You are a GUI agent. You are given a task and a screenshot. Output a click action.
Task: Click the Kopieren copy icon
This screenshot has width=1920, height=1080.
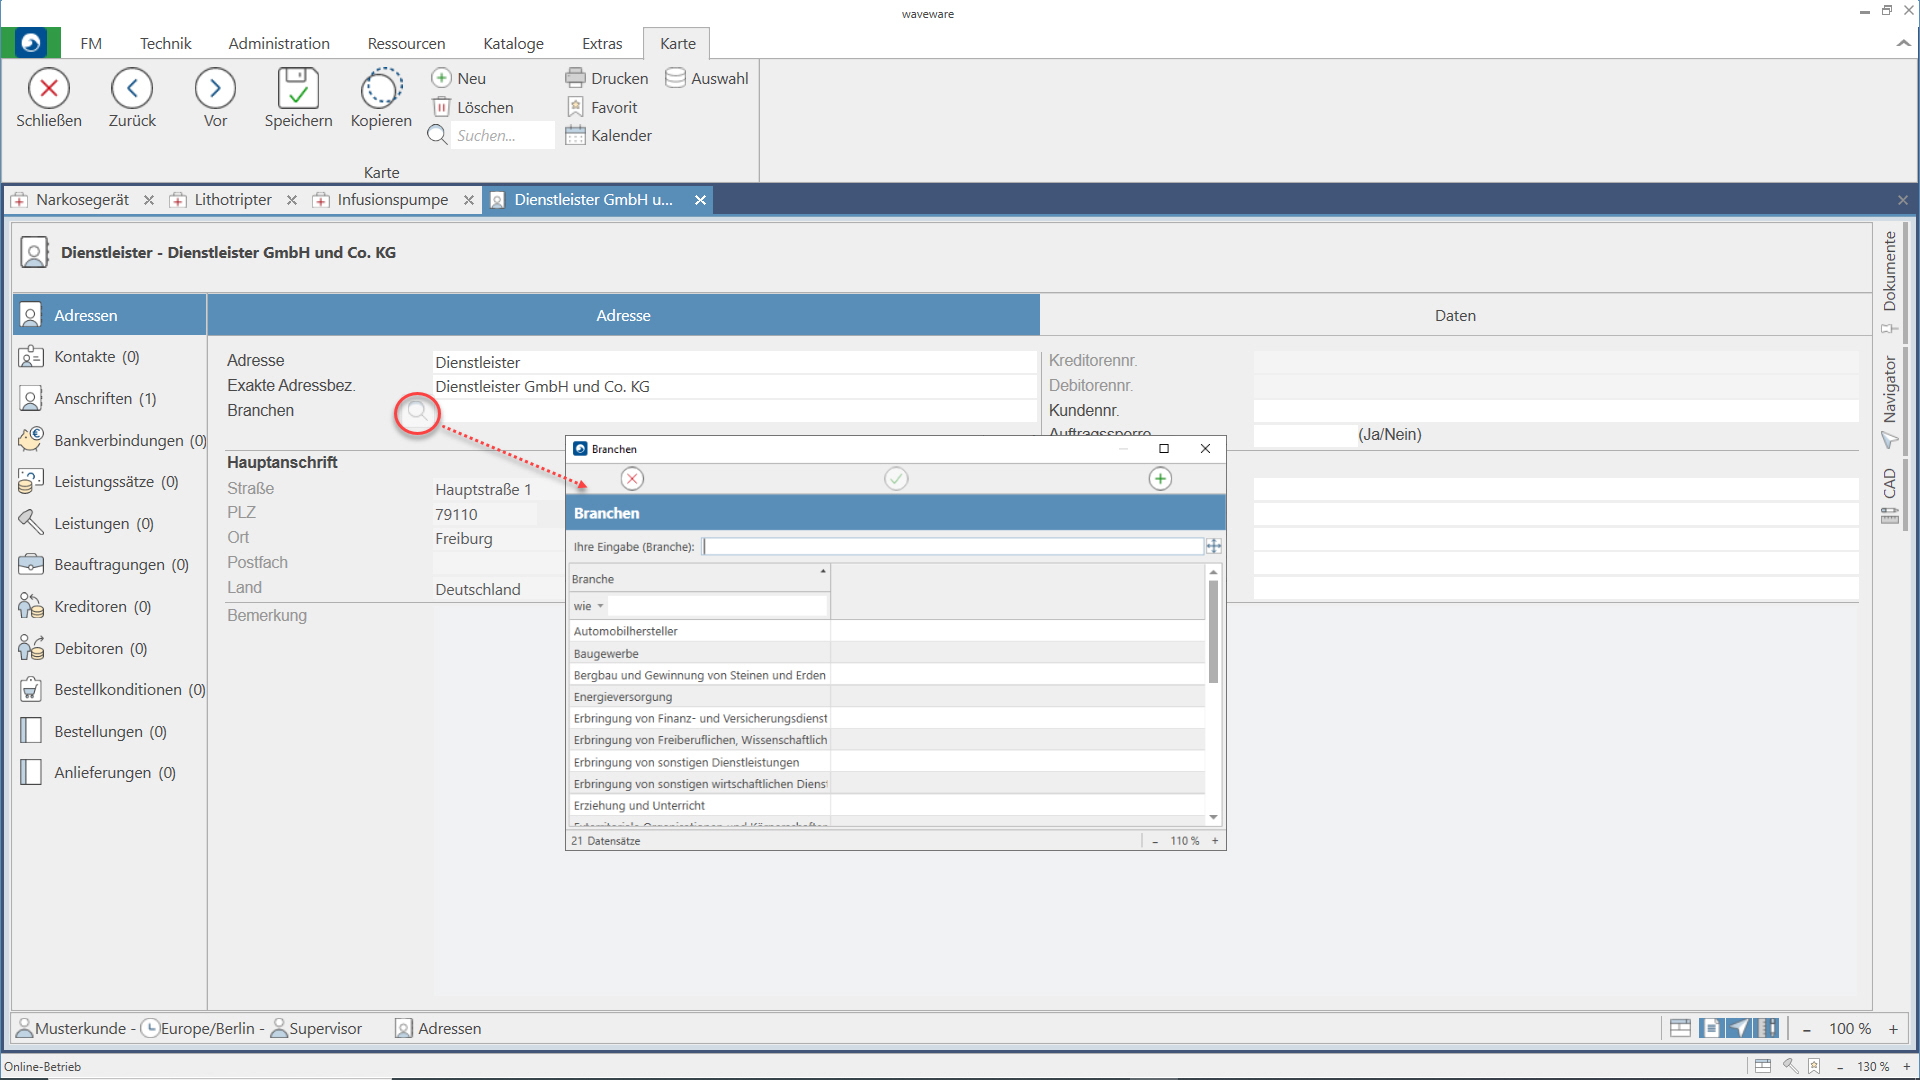381,89
